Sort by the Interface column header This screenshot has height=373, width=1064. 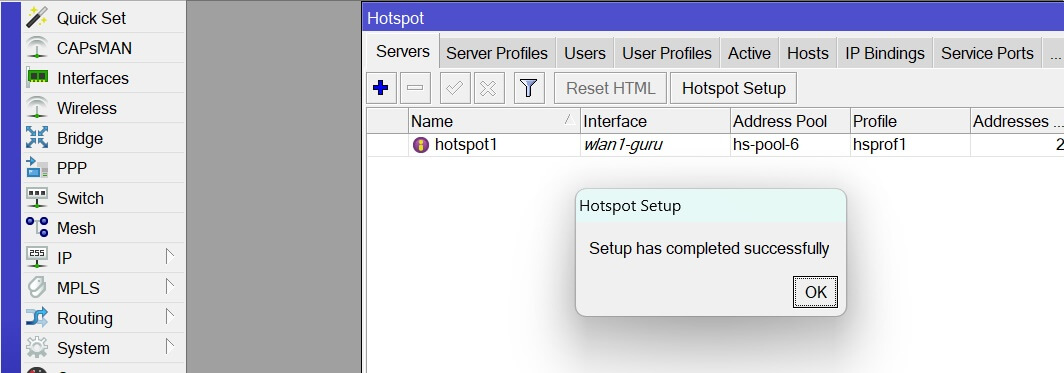pyautogui.click(x=656, y=121)
